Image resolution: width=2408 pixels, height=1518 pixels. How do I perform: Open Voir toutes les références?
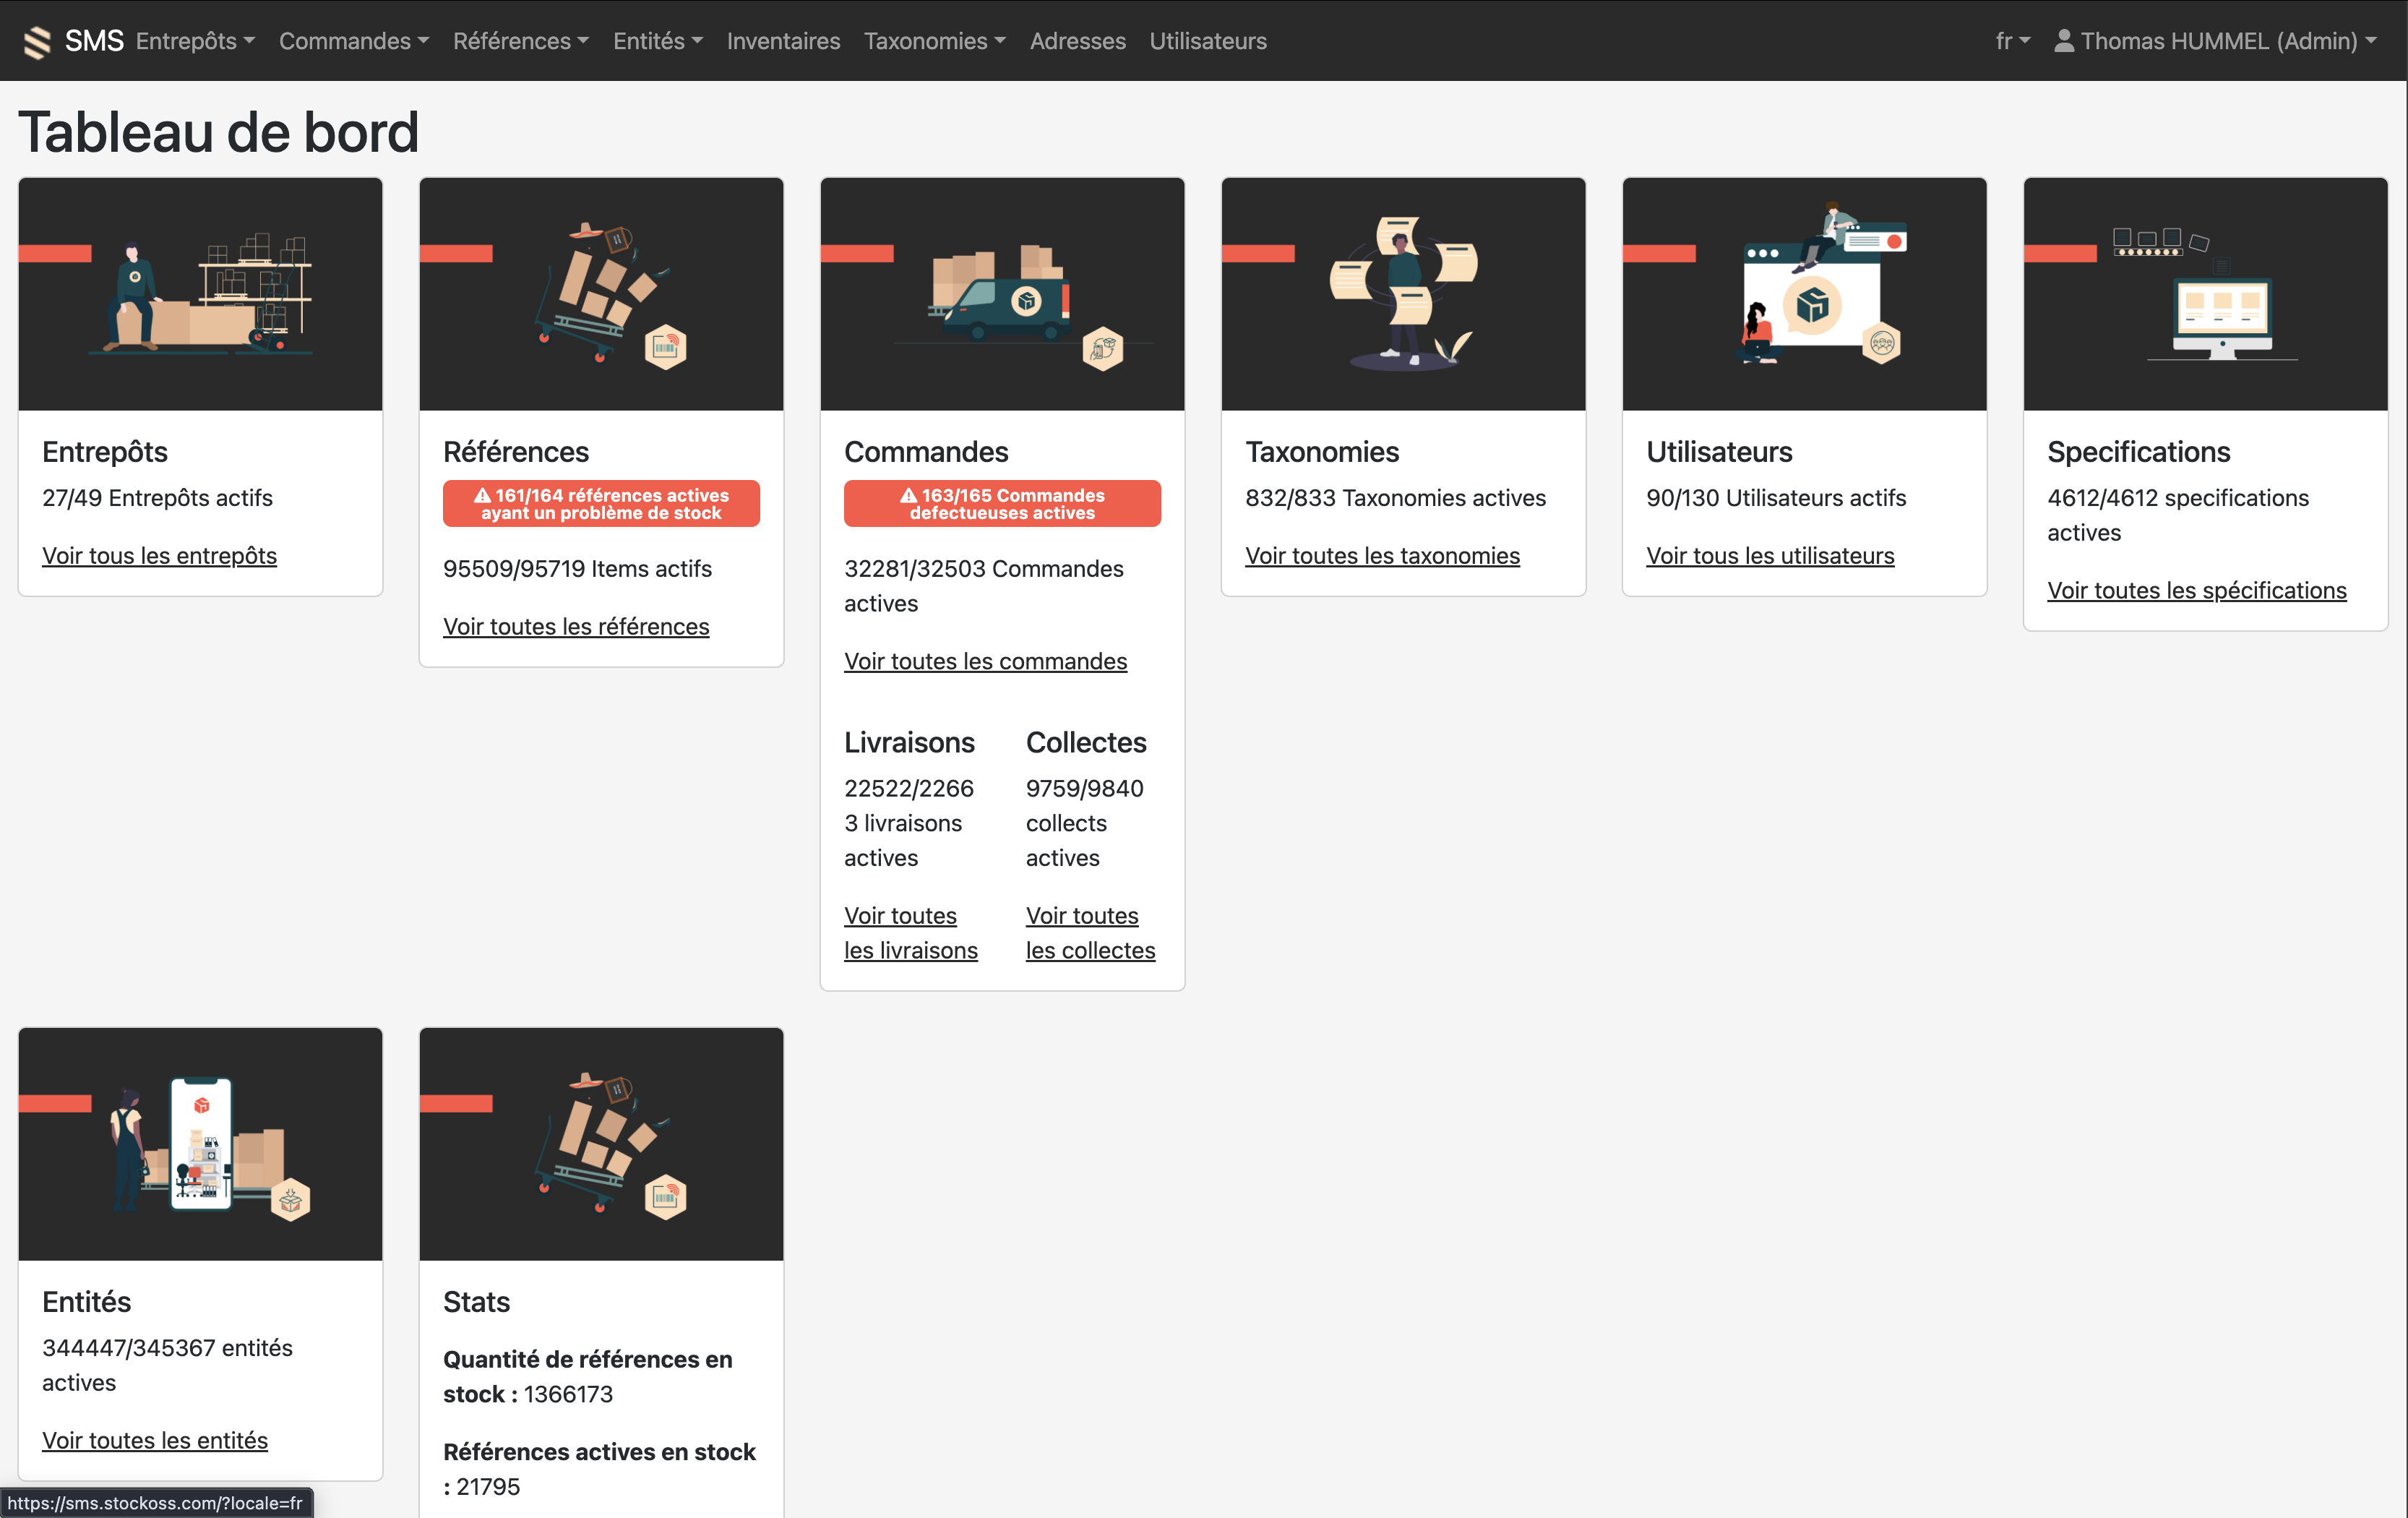(x=576, y=626)
